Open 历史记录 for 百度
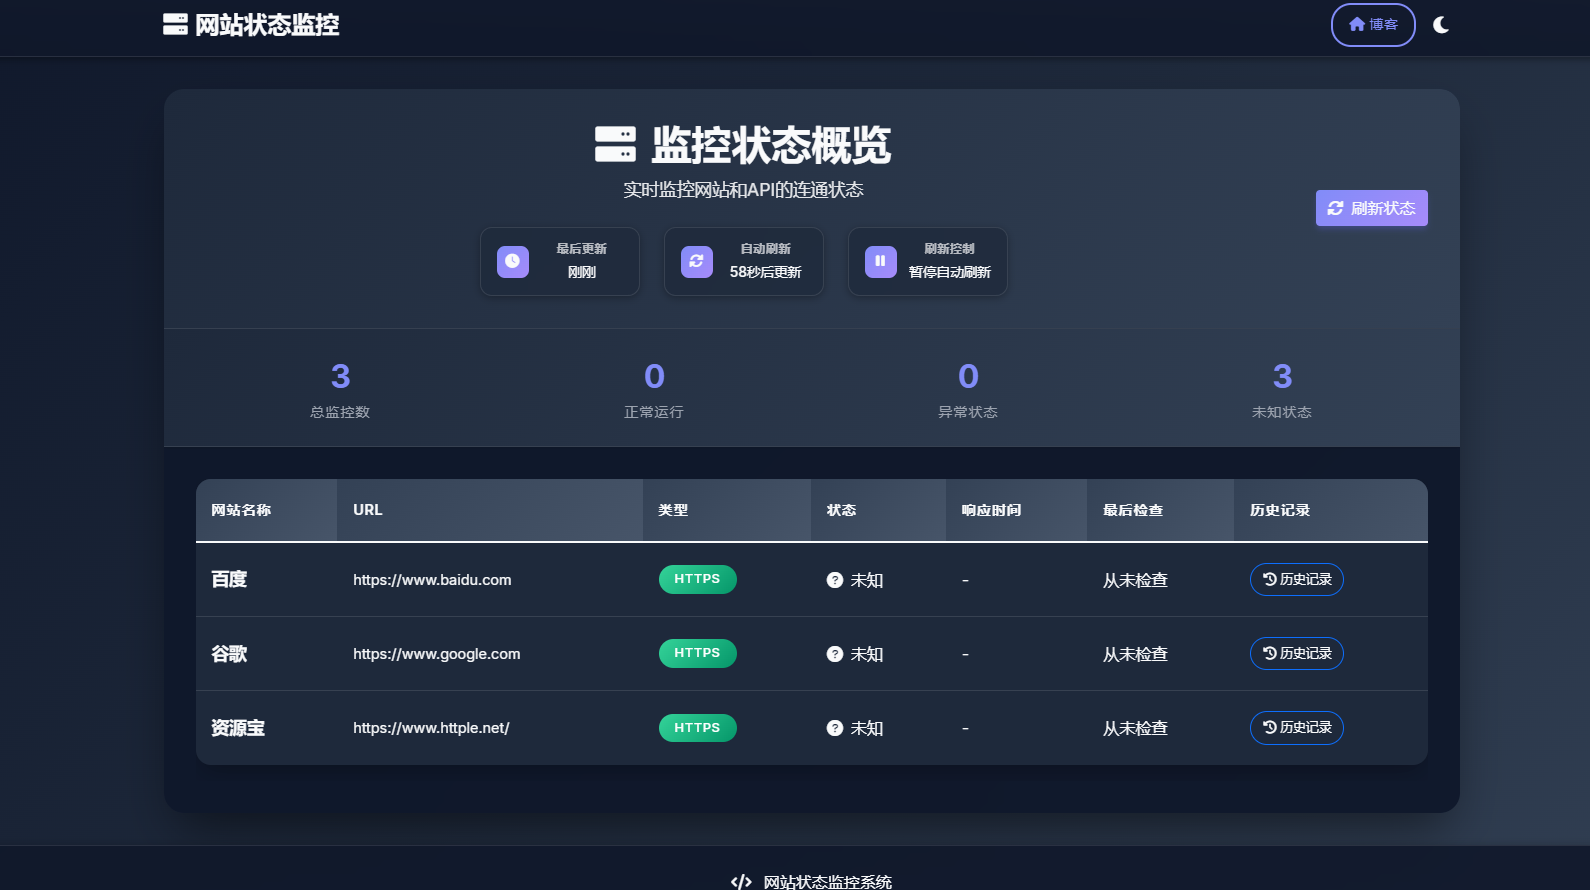The image size is (1590, 890). 1297,579
